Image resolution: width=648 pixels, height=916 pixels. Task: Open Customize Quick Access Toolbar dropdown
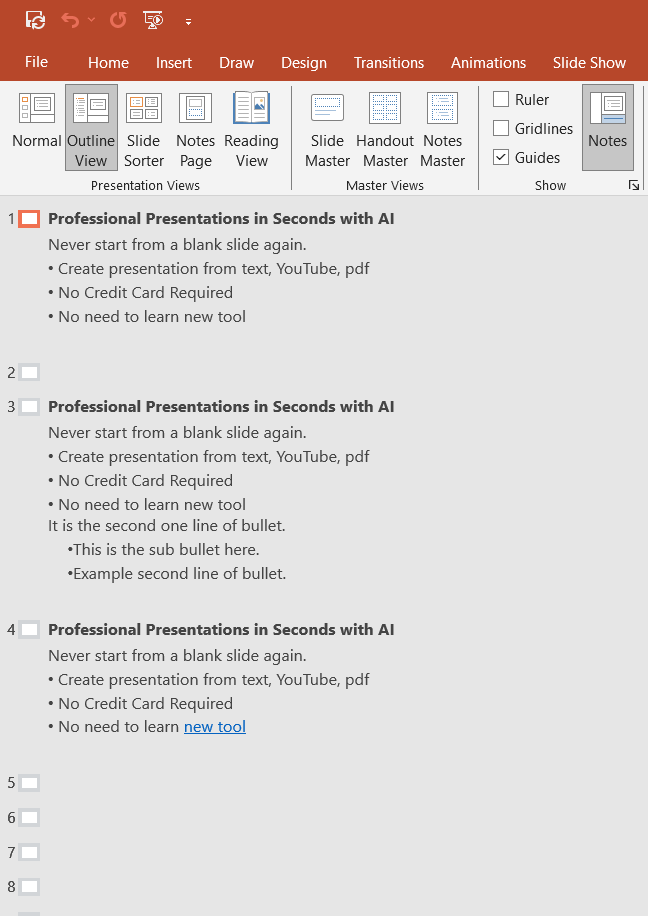pos(188,21)
